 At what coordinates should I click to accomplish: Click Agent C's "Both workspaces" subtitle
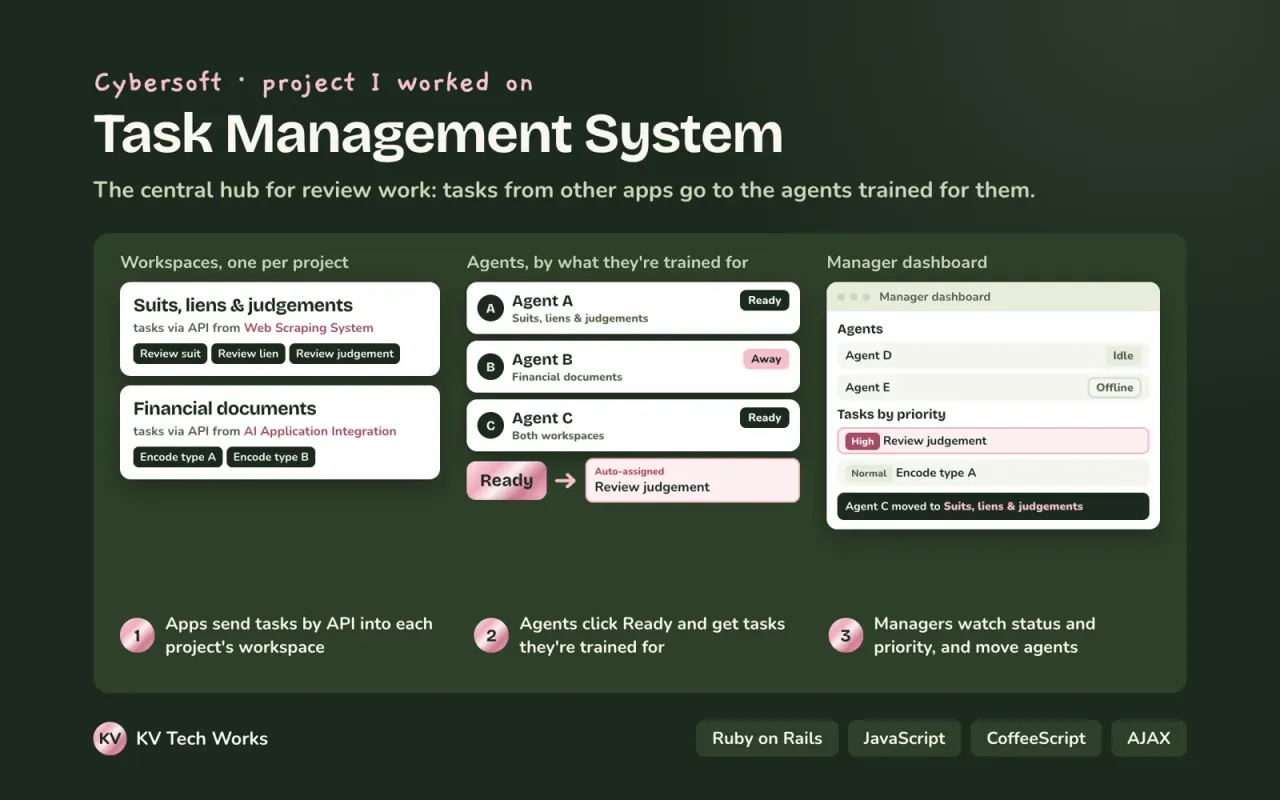click(558, 436)
